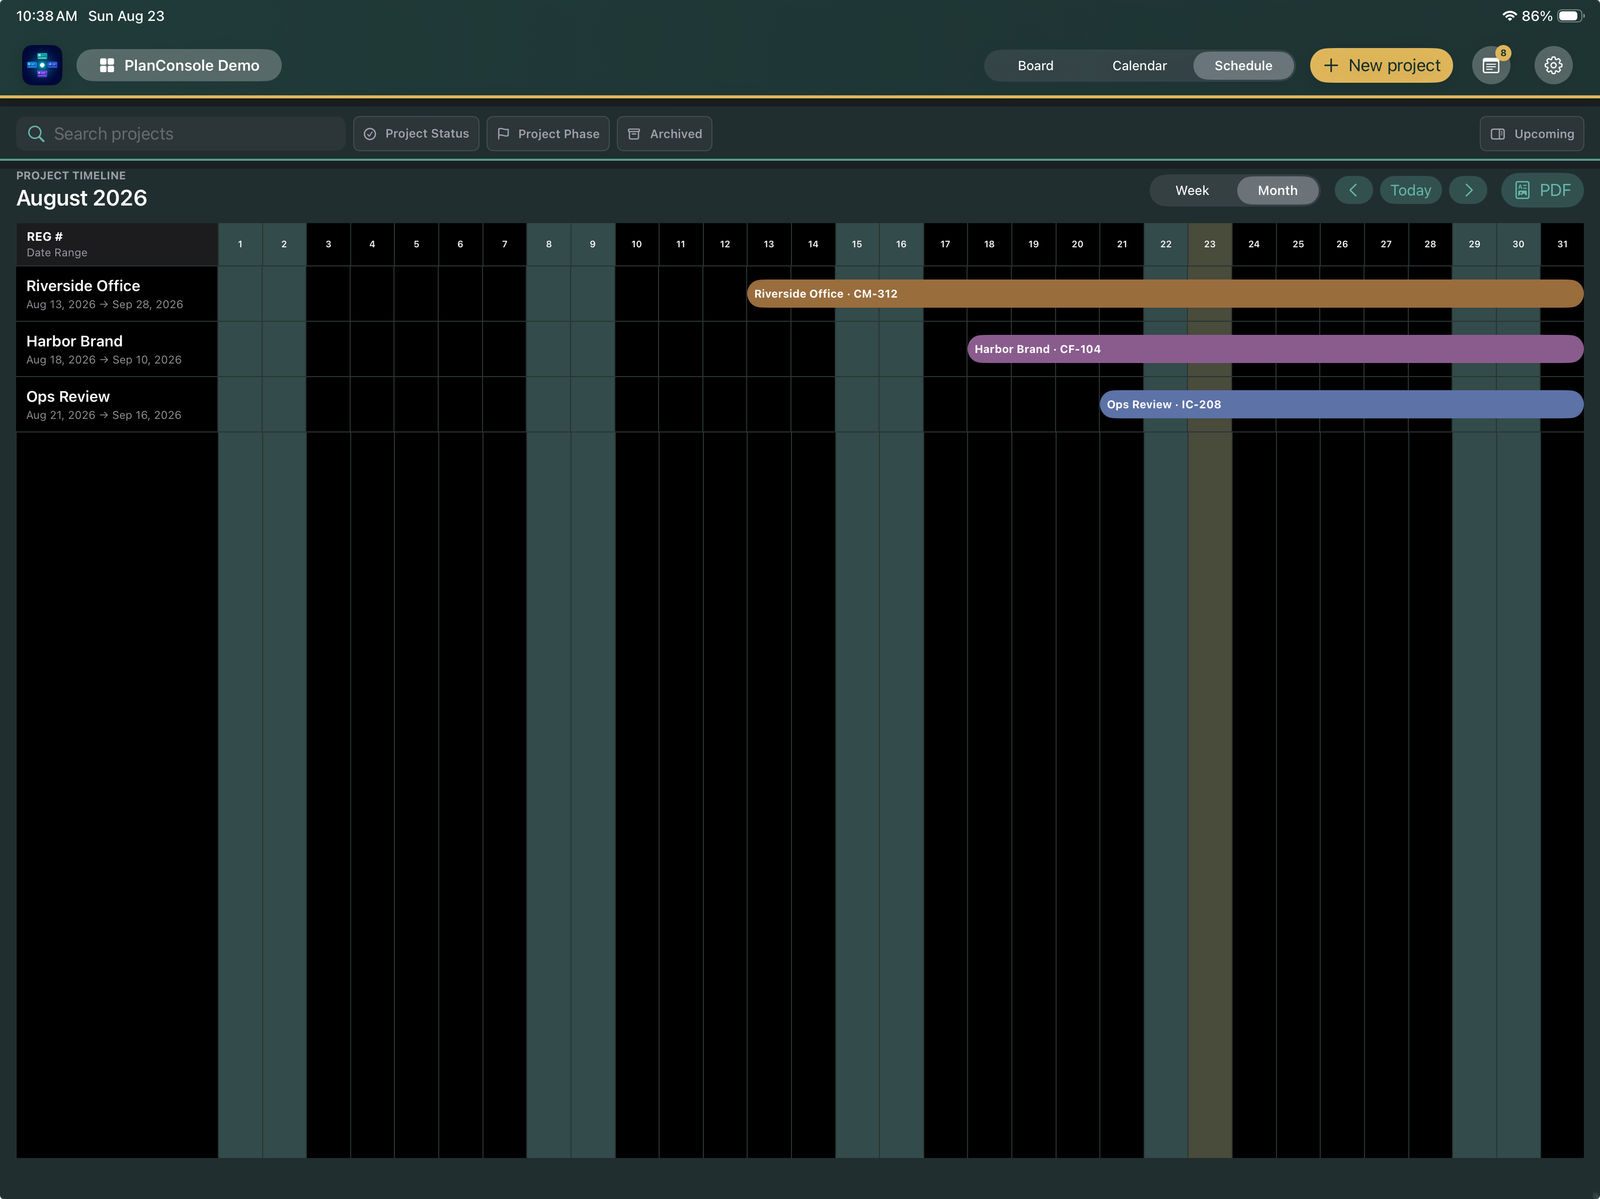The width and height of the screenshot is (1600, 1199).
Task: Open the Harbor Brand CF-104 timeline bar
Action: click(1275, 349)
